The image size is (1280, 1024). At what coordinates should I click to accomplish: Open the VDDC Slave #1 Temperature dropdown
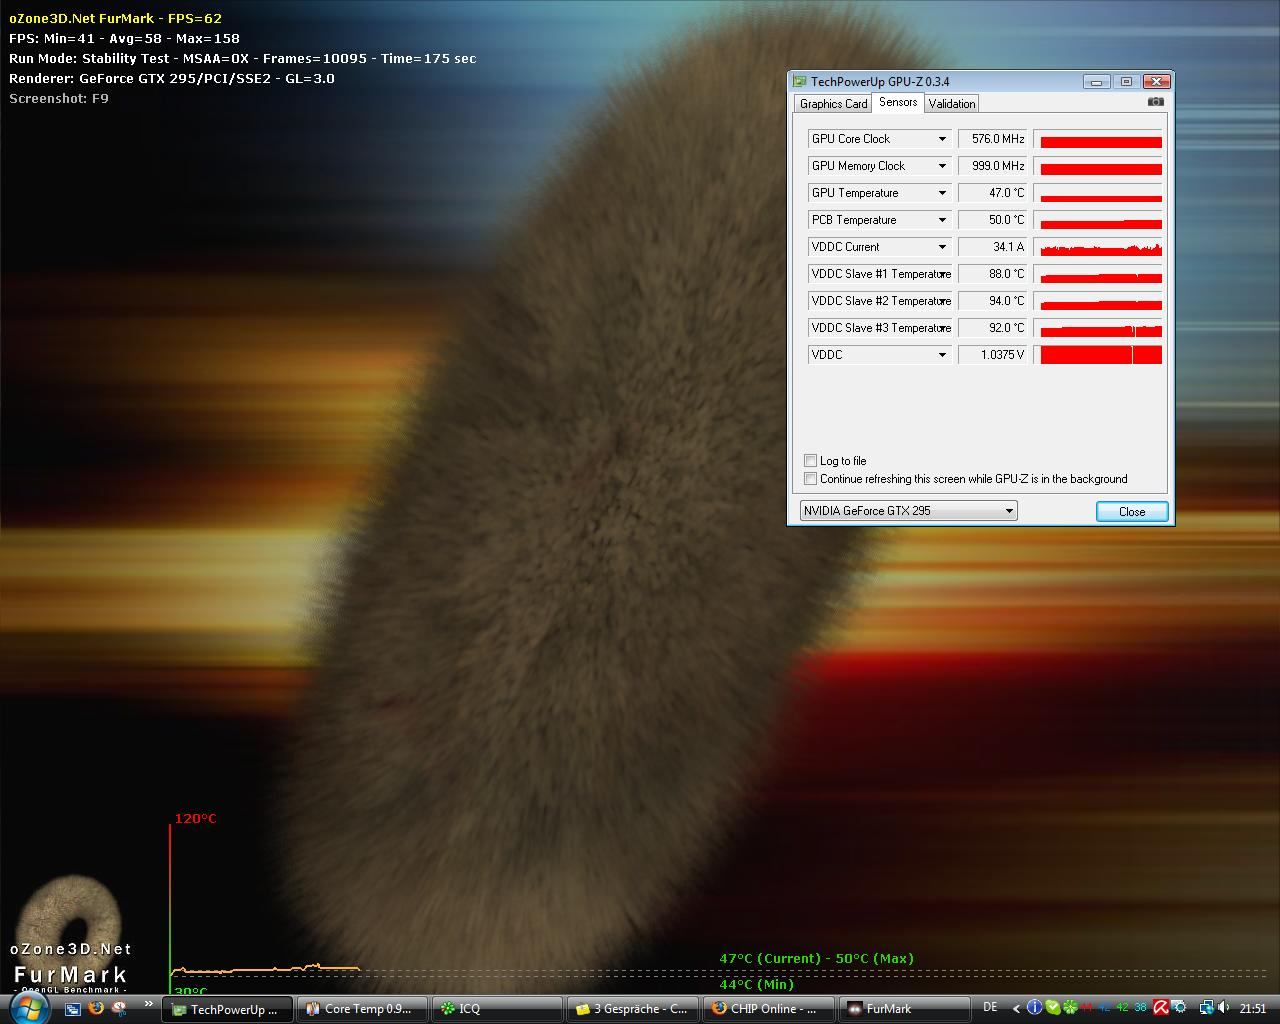click(x=880, y=274)
